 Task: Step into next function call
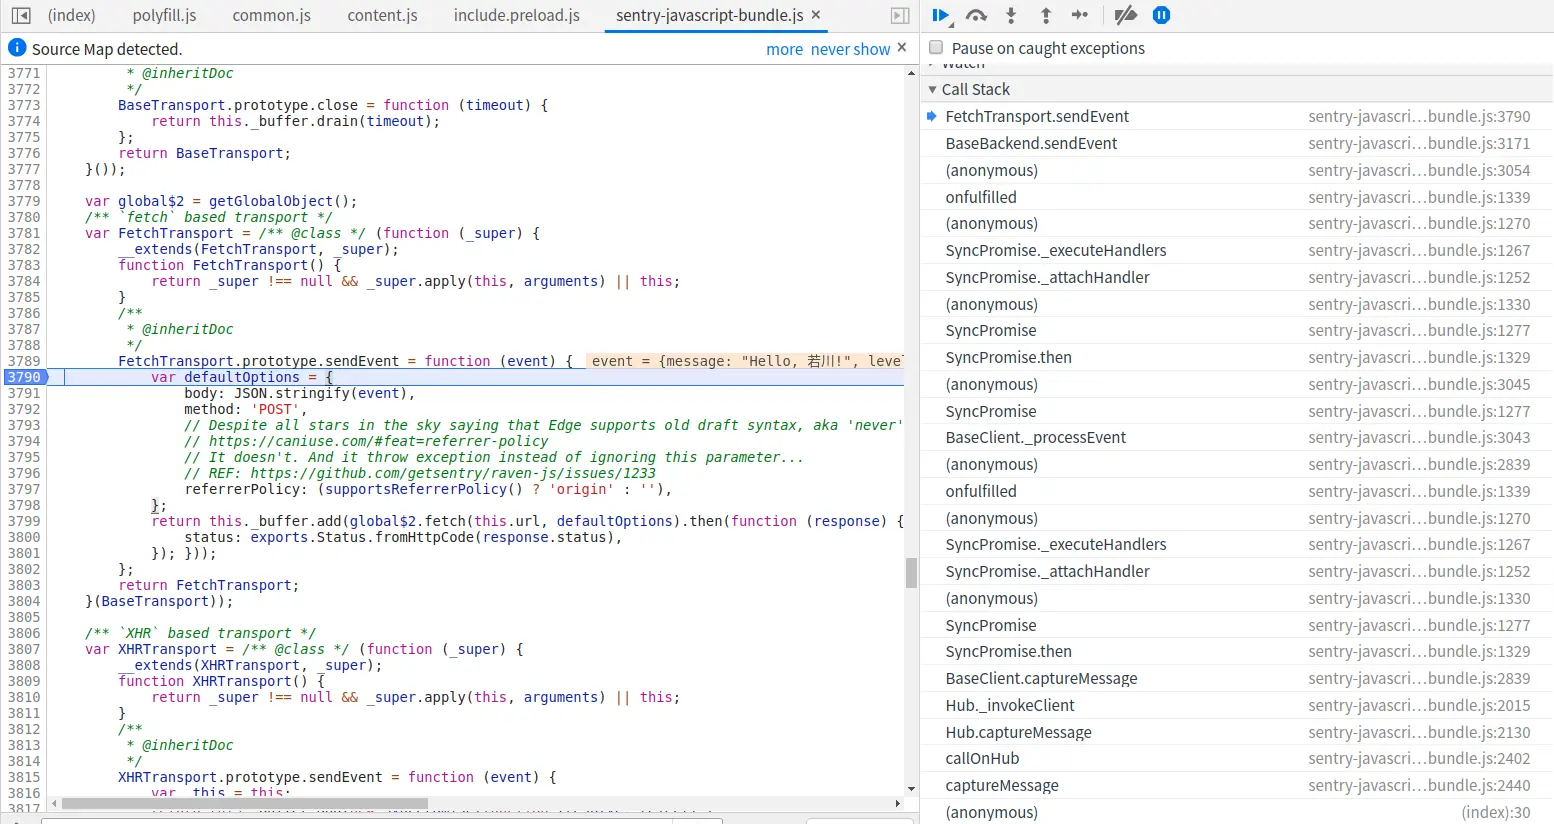tap(1011, 15)
